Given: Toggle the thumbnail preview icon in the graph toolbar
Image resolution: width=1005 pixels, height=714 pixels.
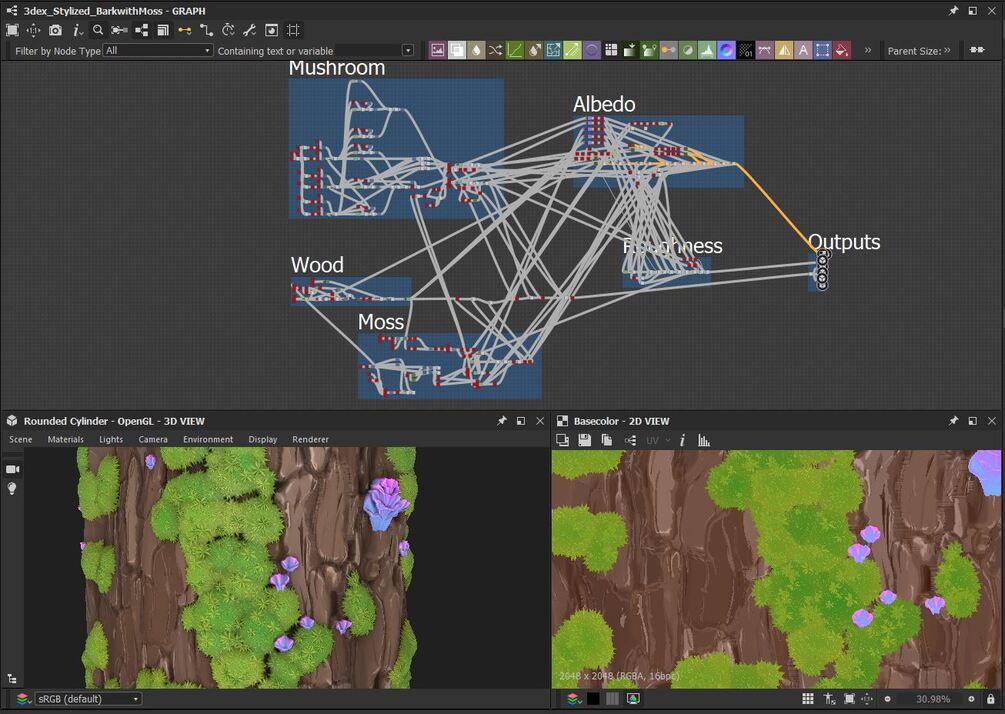Looking at the screenshot, I should click(272, 30).
